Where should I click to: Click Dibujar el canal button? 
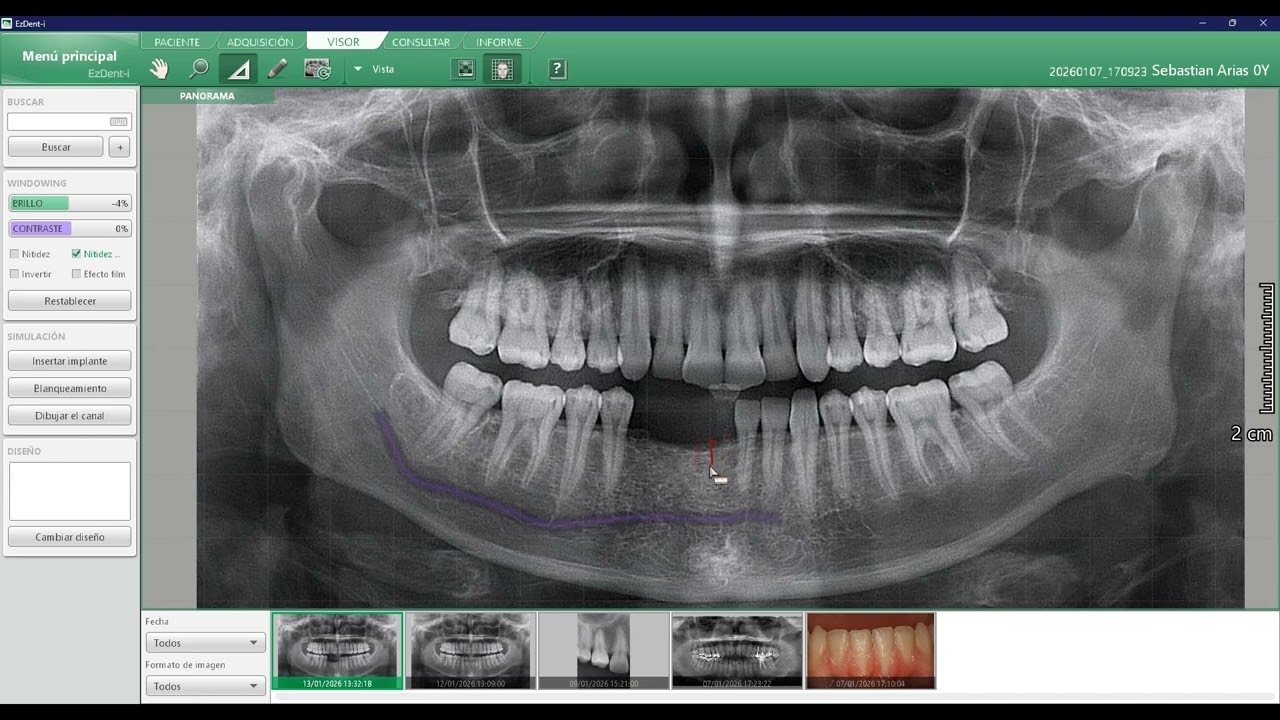point(70,415)
